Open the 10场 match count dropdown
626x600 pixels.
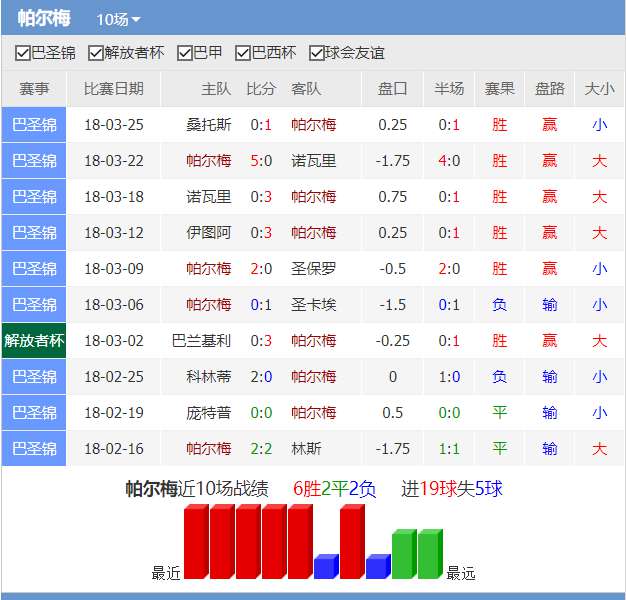(x=119, y=19)
